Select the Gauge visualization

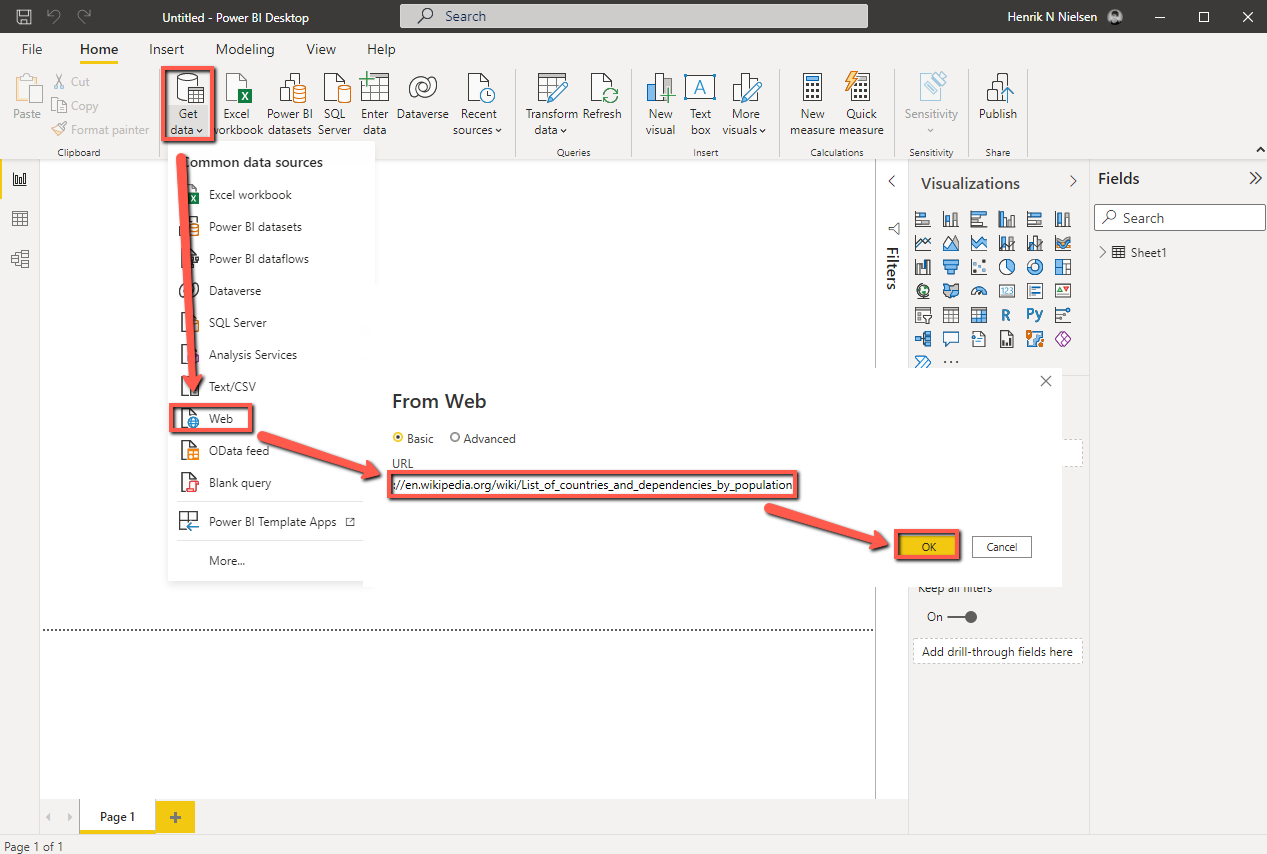[979, 291]
